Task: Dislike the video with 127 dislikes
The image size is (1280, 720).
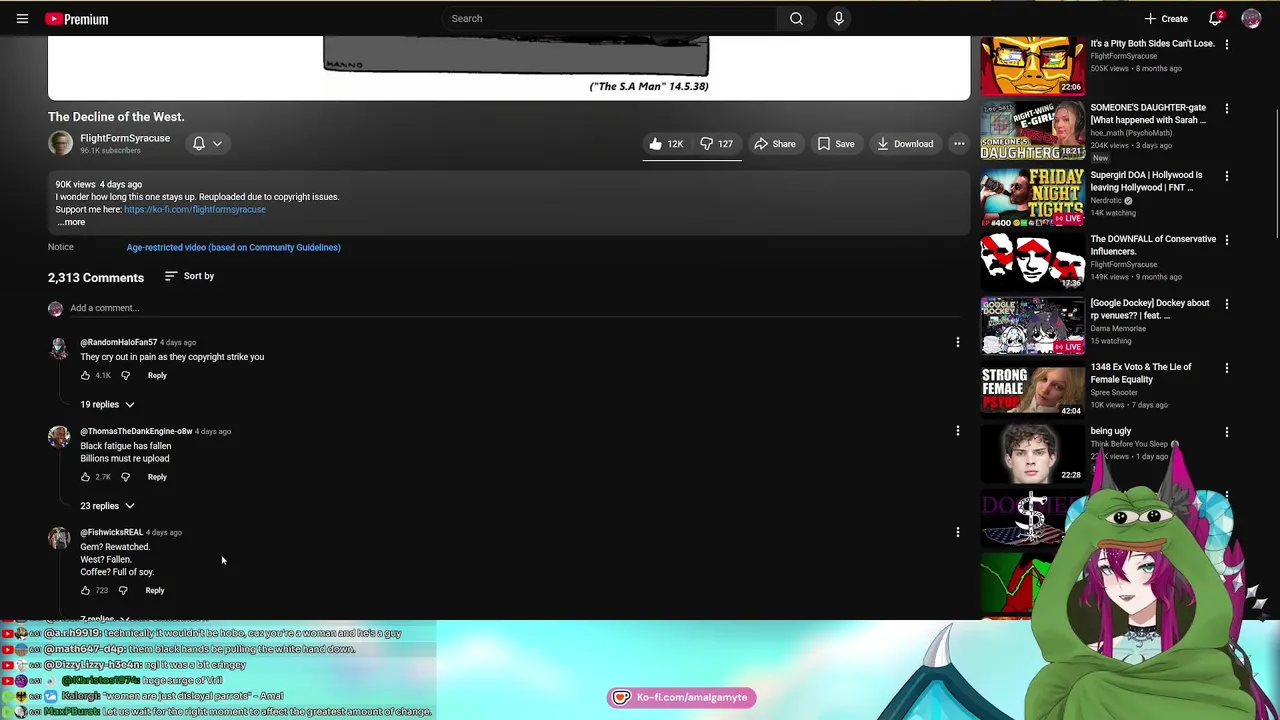Action: (716, 144)
